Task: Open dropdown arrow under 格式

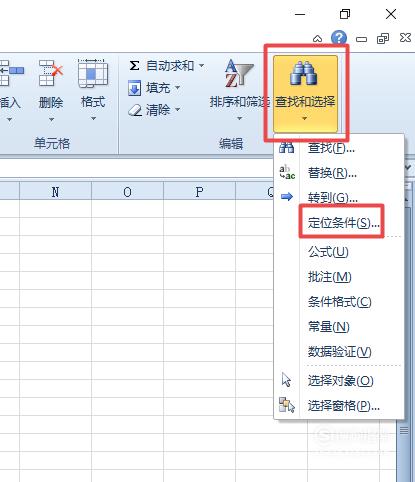Action: pyautogui.click(x=93, y=118)
